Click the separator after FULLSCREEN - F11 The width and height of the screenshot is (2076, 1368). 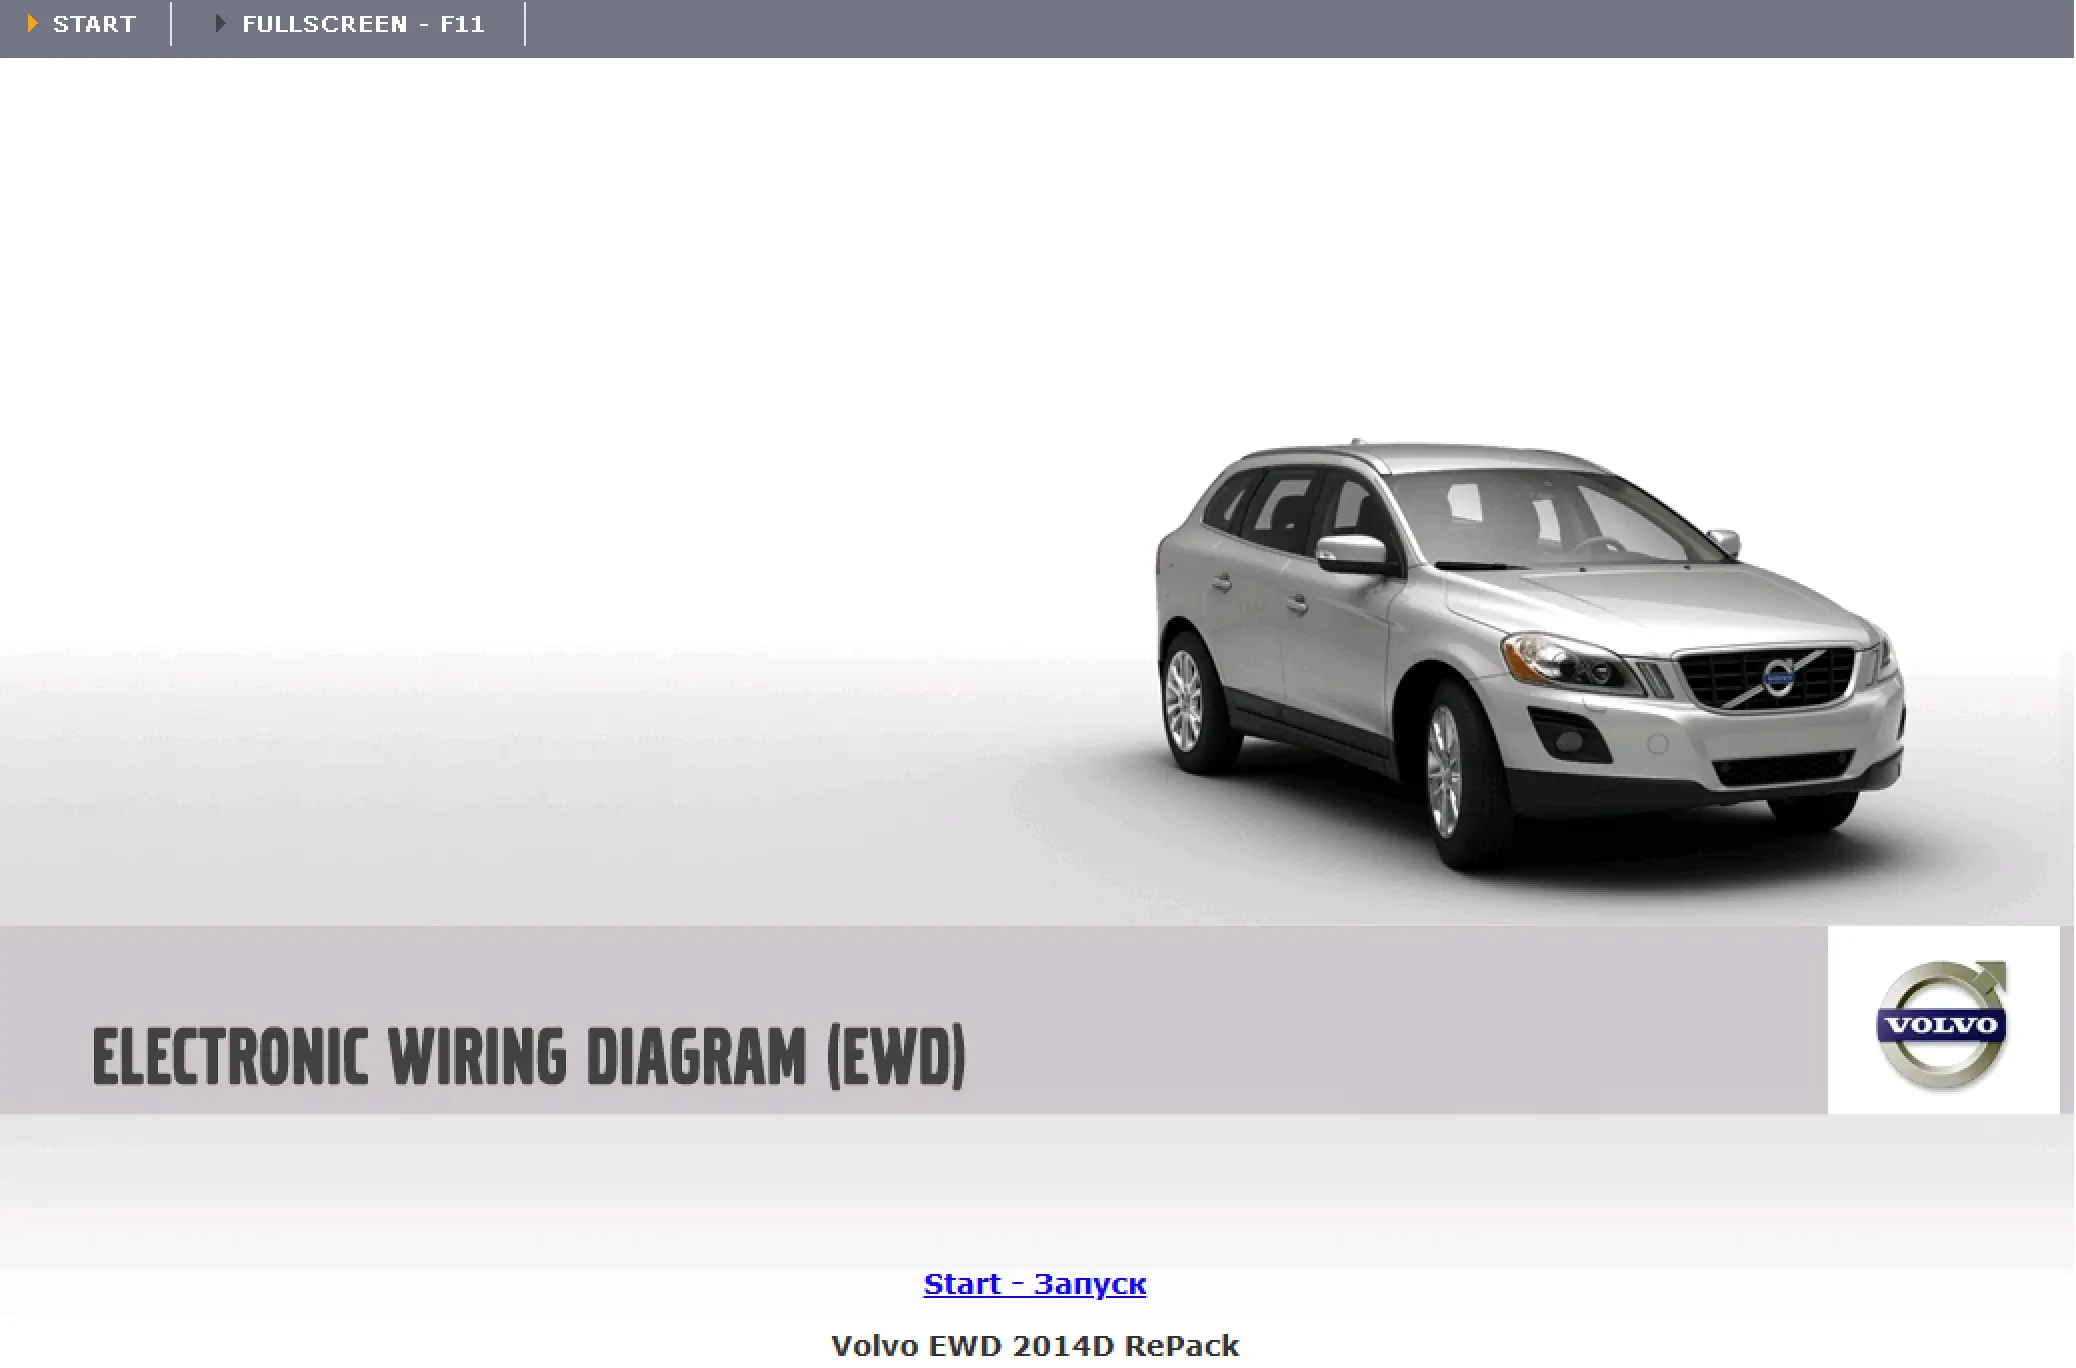coord(525,23)
